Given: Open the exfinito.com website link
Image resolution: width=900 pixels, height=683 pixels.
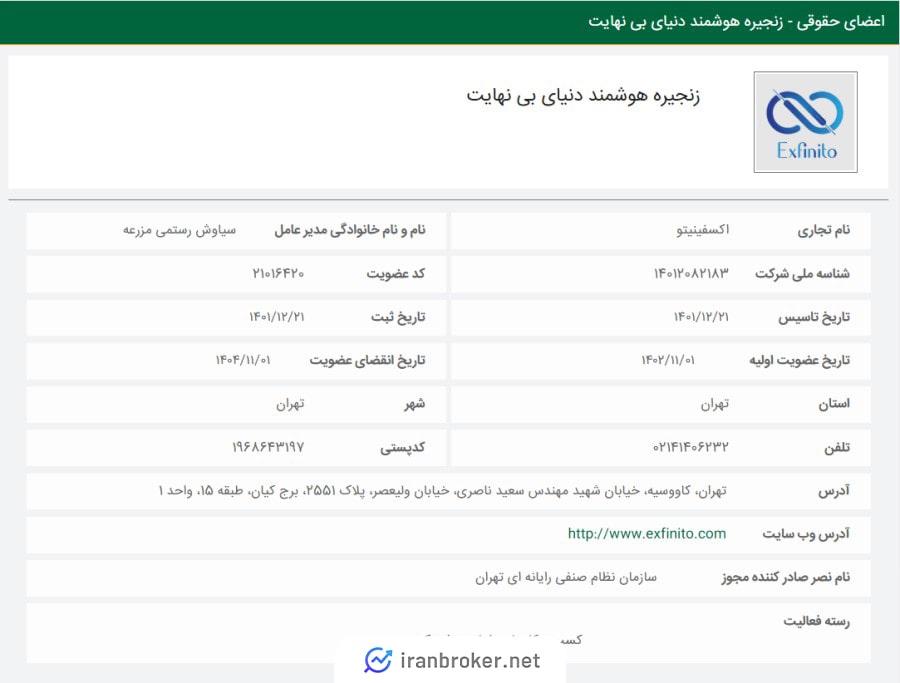Looking at the screenshot, I should click(647, 534).
